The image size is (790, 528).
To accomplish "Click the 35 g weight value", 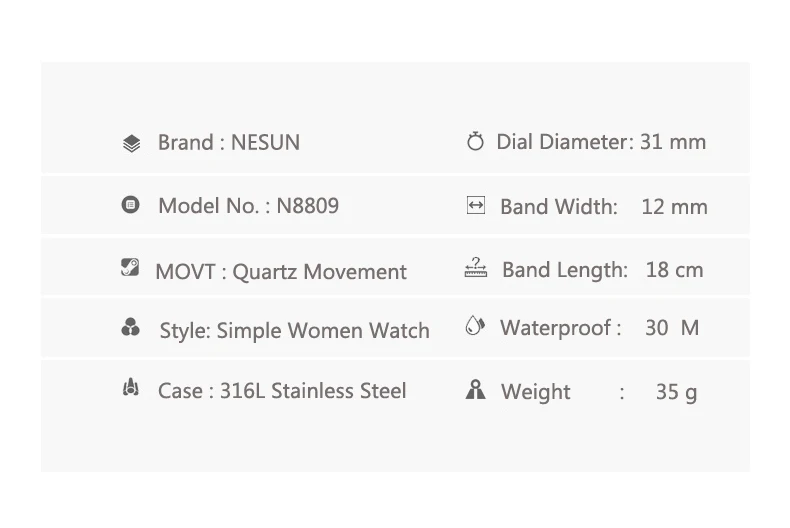I will [x=677, y=392].
